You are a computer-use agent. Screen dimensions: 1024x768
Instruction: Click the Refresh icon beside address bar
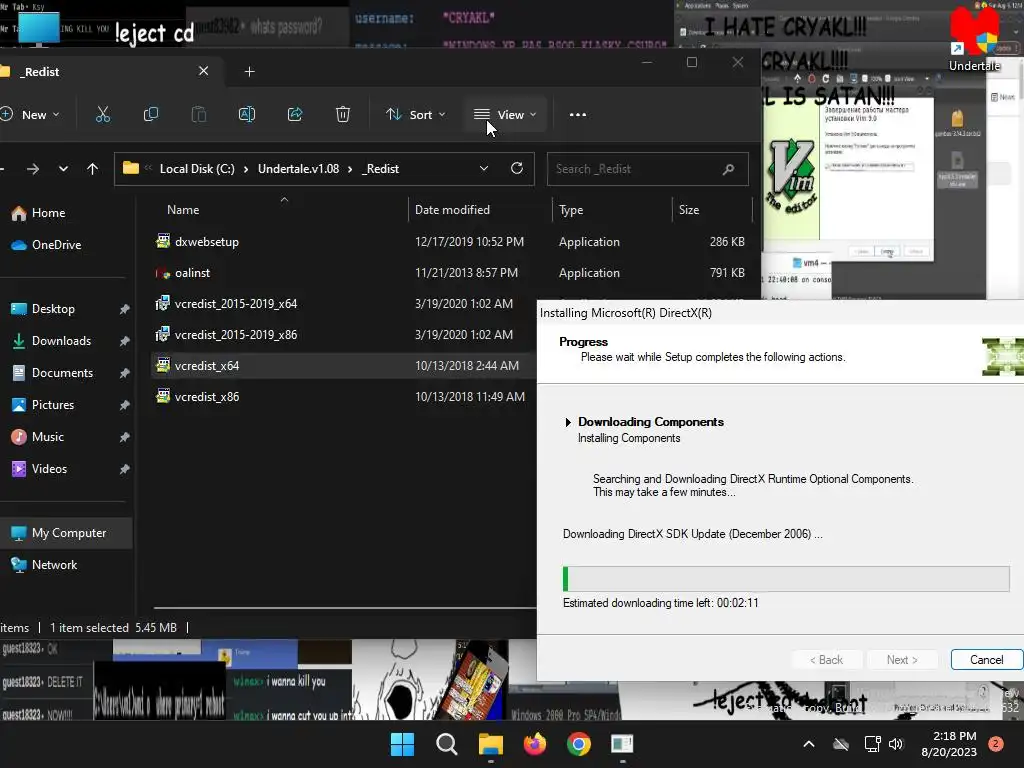coord(517,168)
